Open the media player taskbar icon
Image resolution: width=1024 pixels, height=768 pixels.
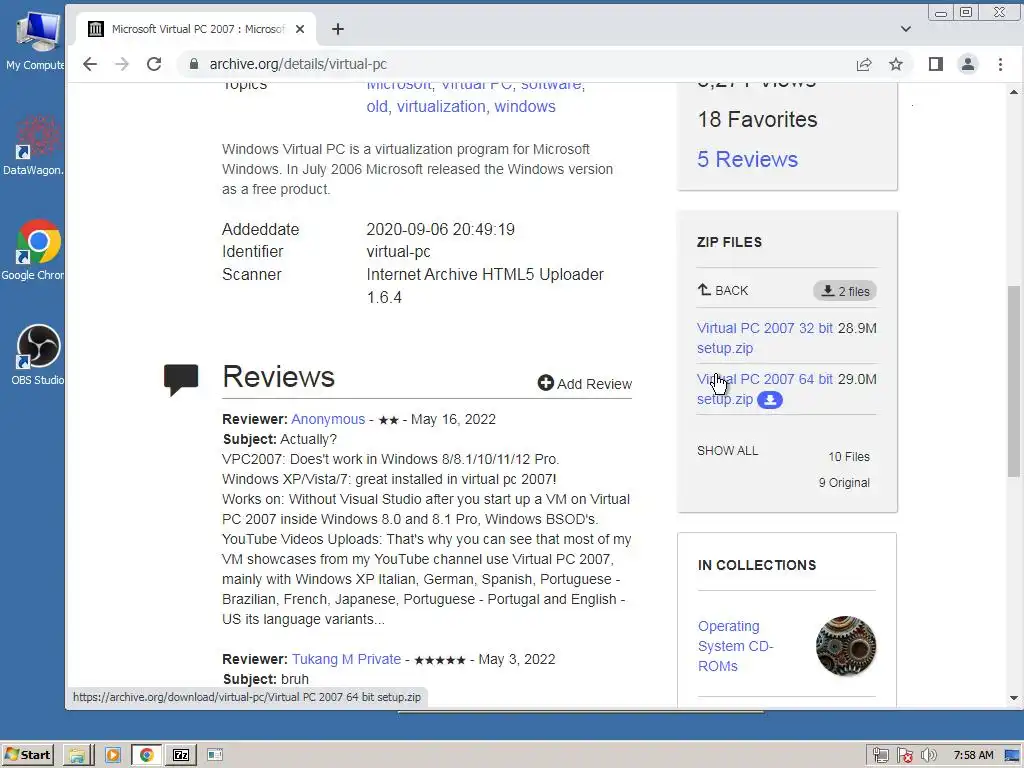pos(112,756)
